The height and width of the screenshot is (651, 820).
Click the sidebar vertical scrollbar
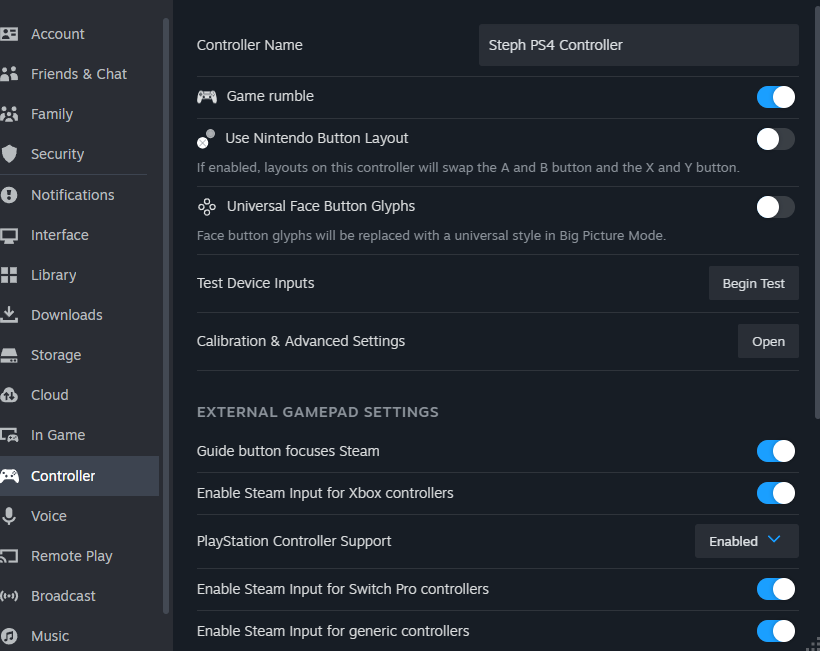[x=166, y=300]
